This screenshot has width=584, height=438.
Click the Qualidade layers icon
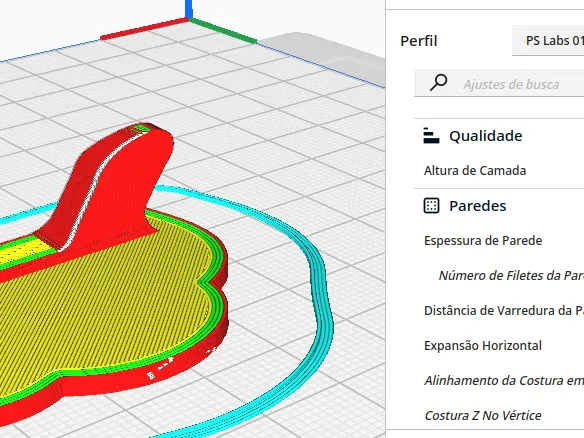tap(431, 136)
